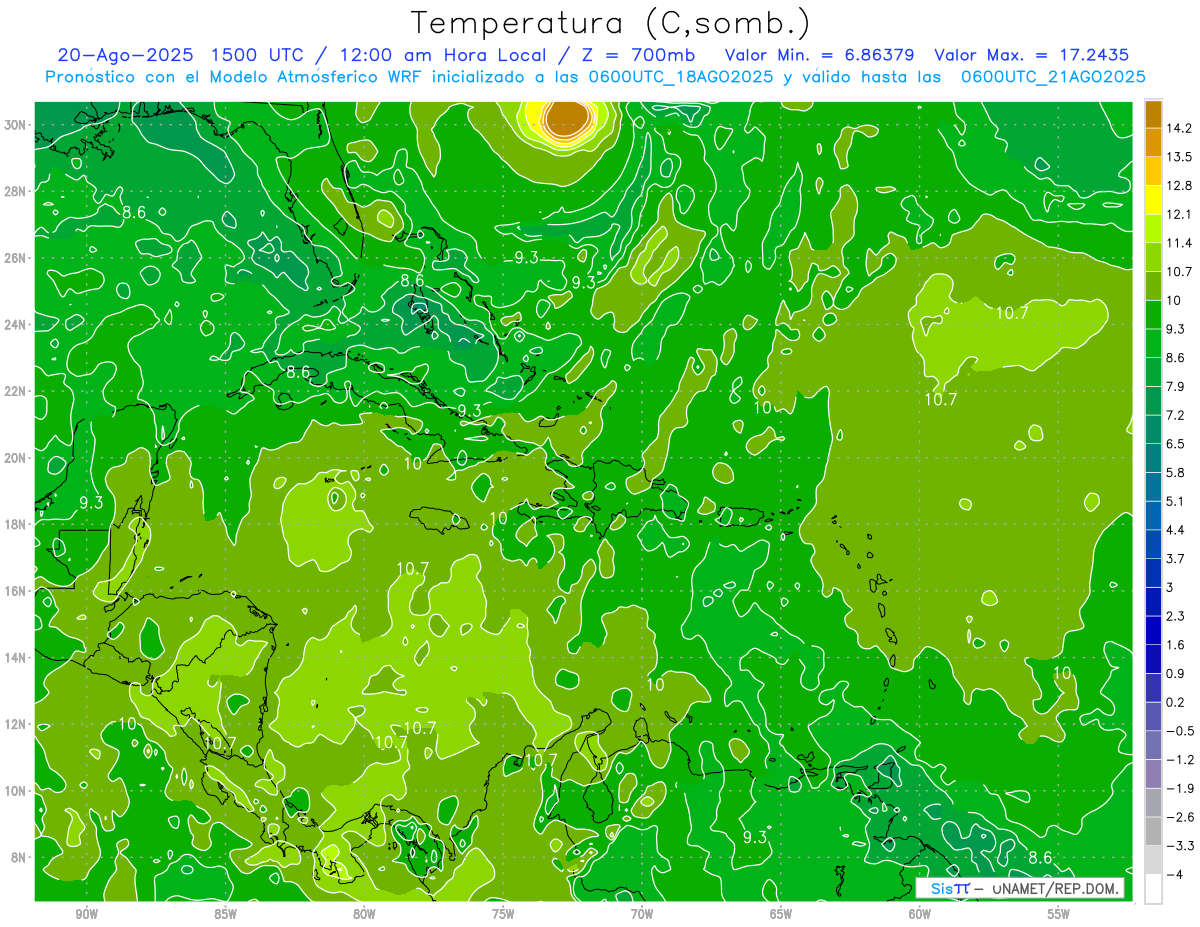This screenshot has height=927, width=1200.
Task: Click legend value "5.1" on the color bar
Action: [1177, 502]
